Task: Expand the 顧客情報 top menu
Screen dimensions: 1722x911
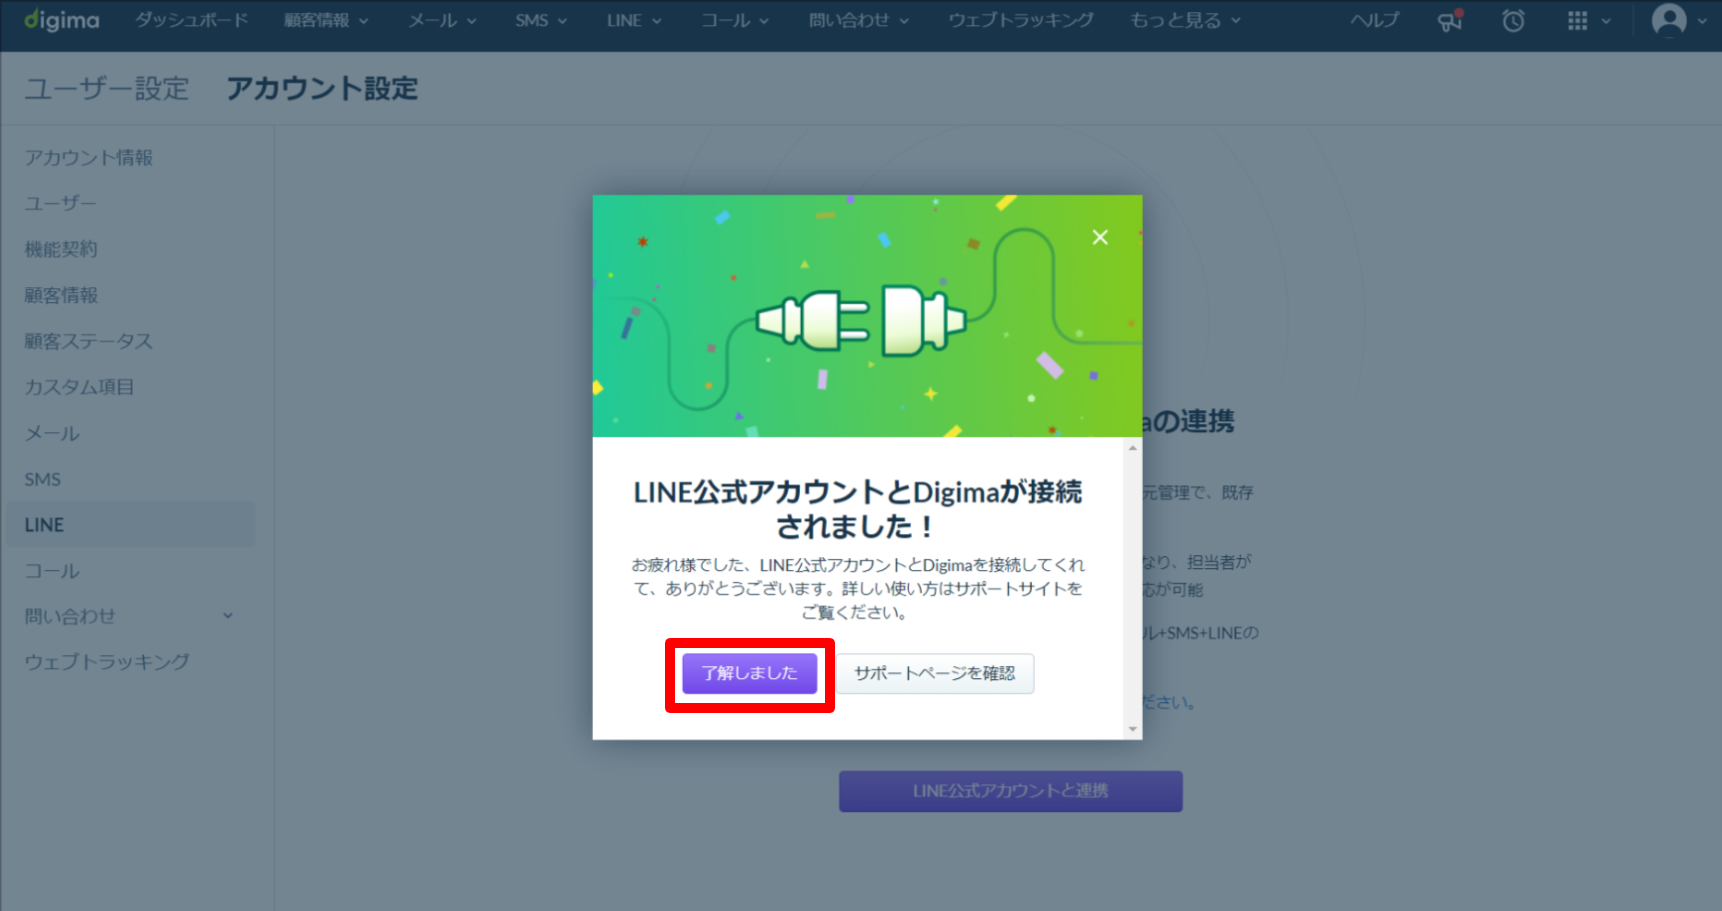Action: 326,20
